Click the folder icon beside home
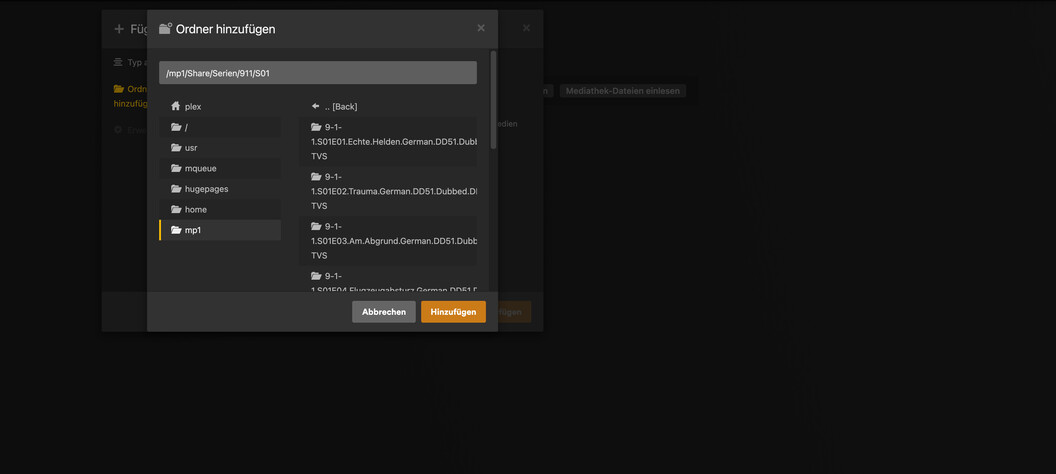The width and height of the screenshot is (1056, 474). pos(176,209)
